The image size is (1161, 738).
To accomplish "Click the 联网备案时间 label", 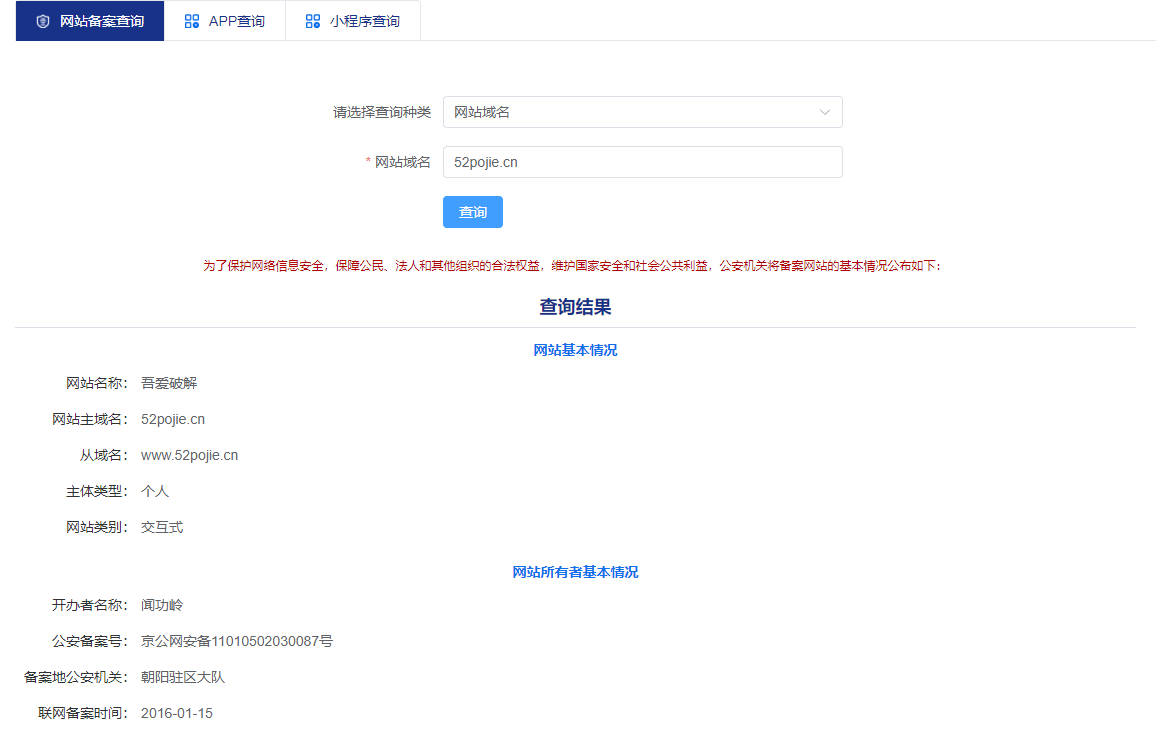I will [82, 714].
